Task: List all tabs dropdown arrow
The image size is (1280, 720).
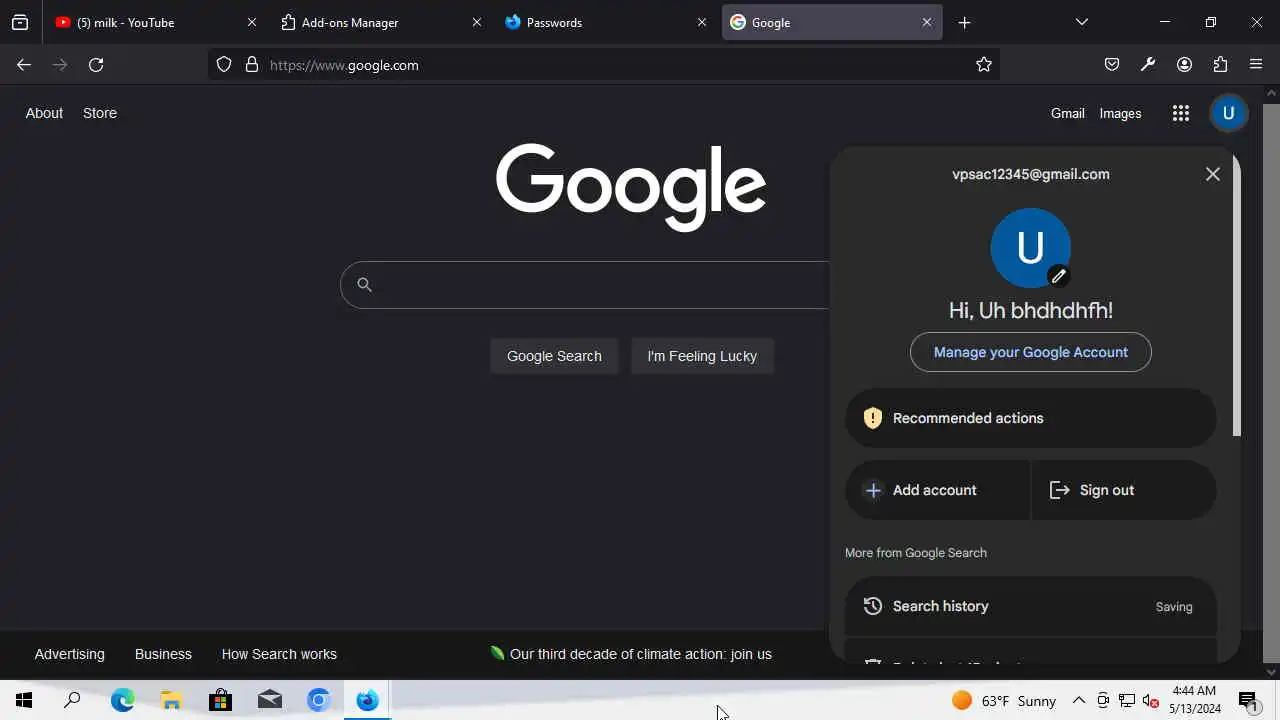Action: (x=1081, y=22)
